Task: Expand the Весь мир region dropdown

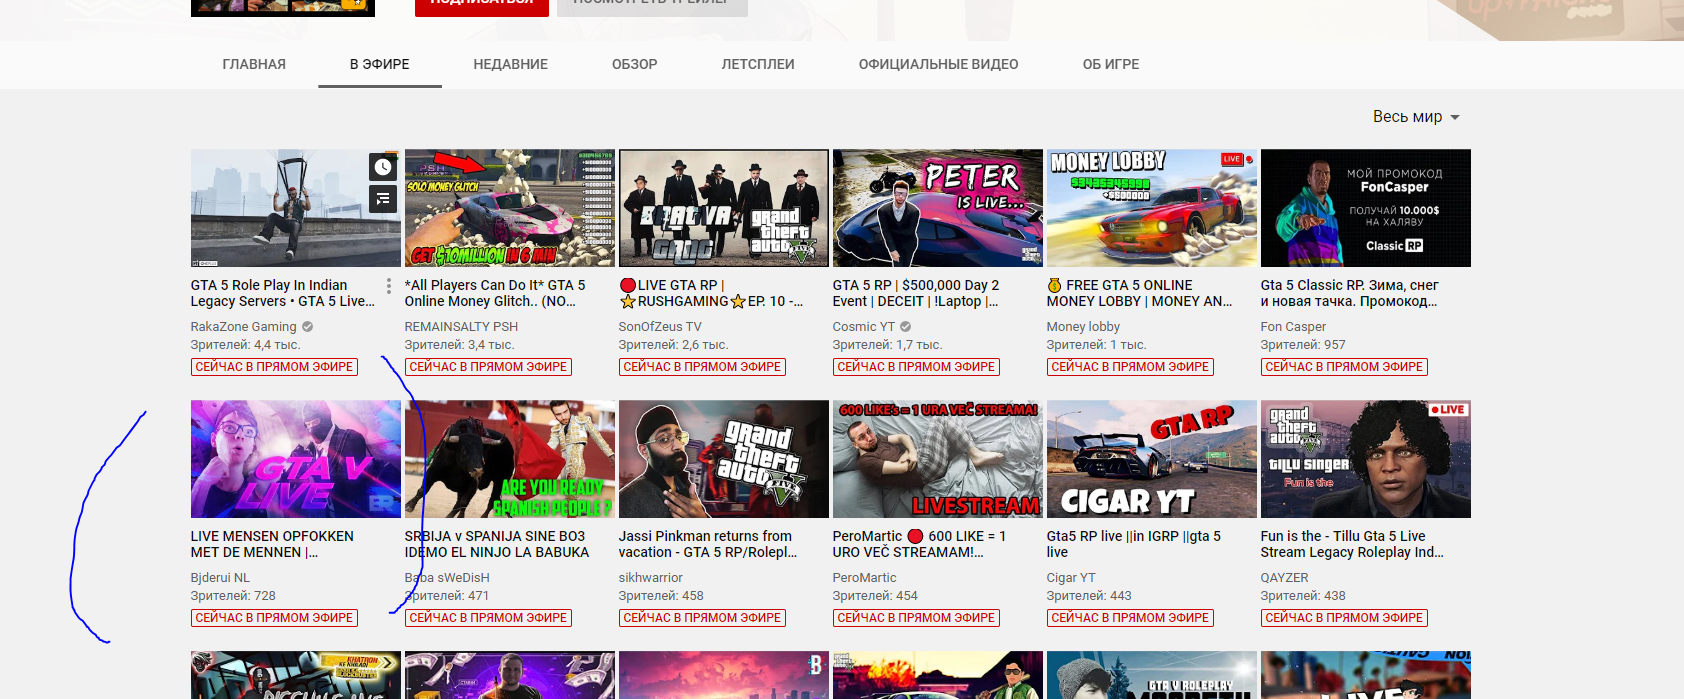Action: (x=1415, y=117)
